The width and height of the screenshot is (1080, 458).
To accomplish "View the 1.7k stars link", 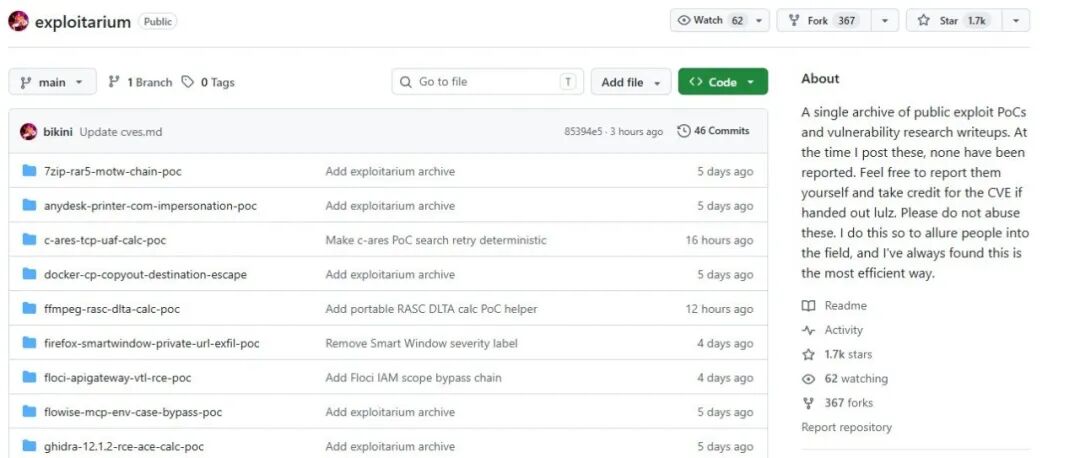I will 848,355.
